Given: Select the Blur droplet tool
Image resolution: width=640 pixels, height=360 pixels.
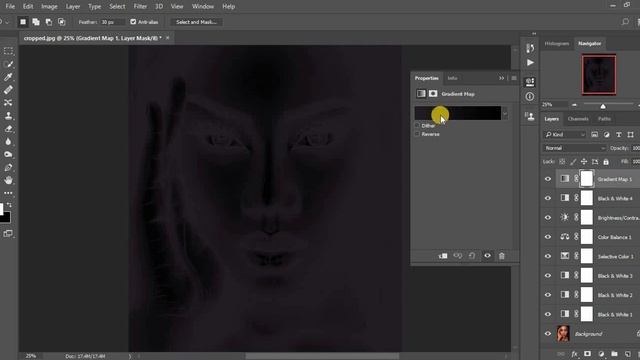Looking at the screenshot, I should point(8,142).
